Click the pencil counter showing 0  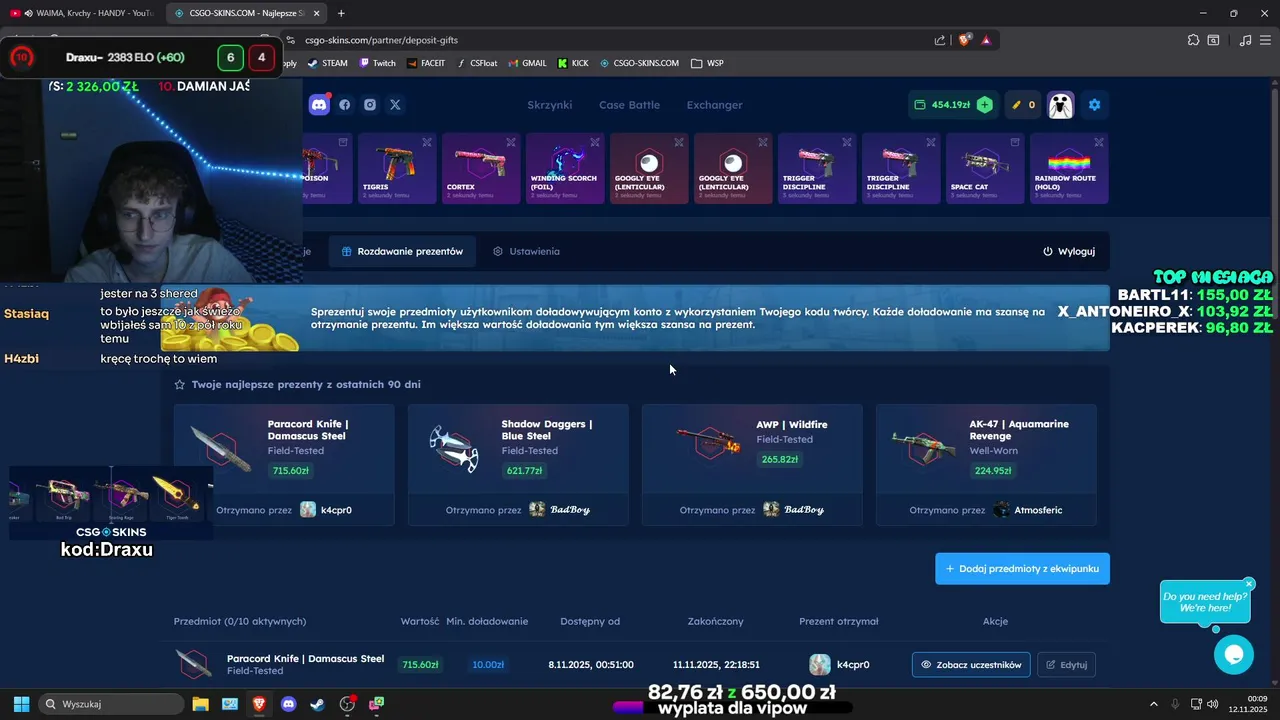[1023, 104]
